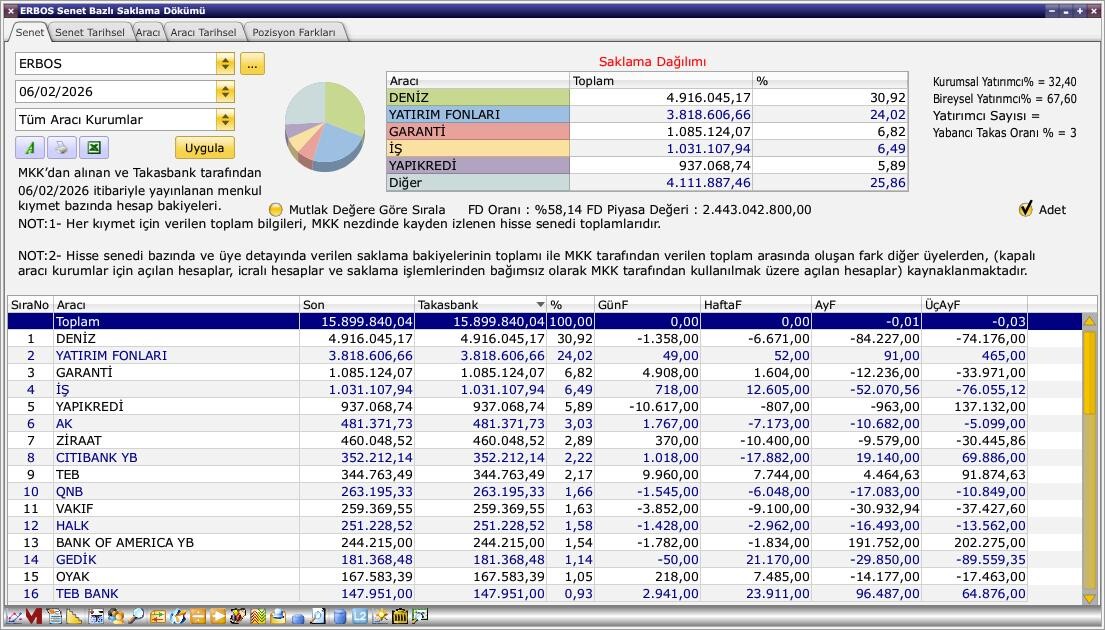The image size is (1105, 630).
Task: Click the table's vertical scrollbar down arrow
Action: tap(1089, 598)
